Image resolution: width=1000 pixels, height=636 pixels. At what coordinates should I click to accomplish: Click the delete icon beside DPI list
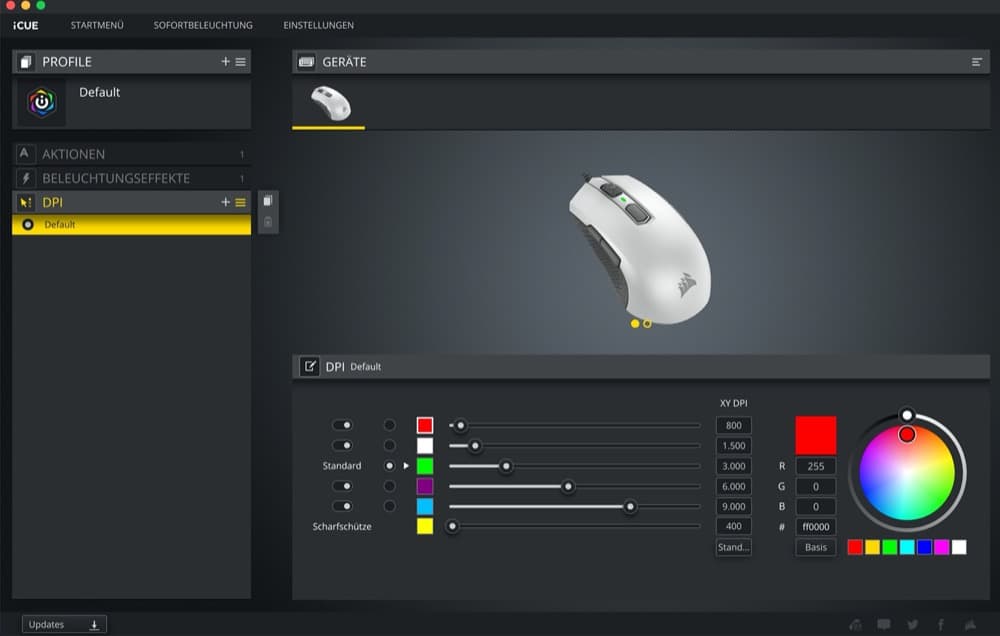click(x=268, y=222)
